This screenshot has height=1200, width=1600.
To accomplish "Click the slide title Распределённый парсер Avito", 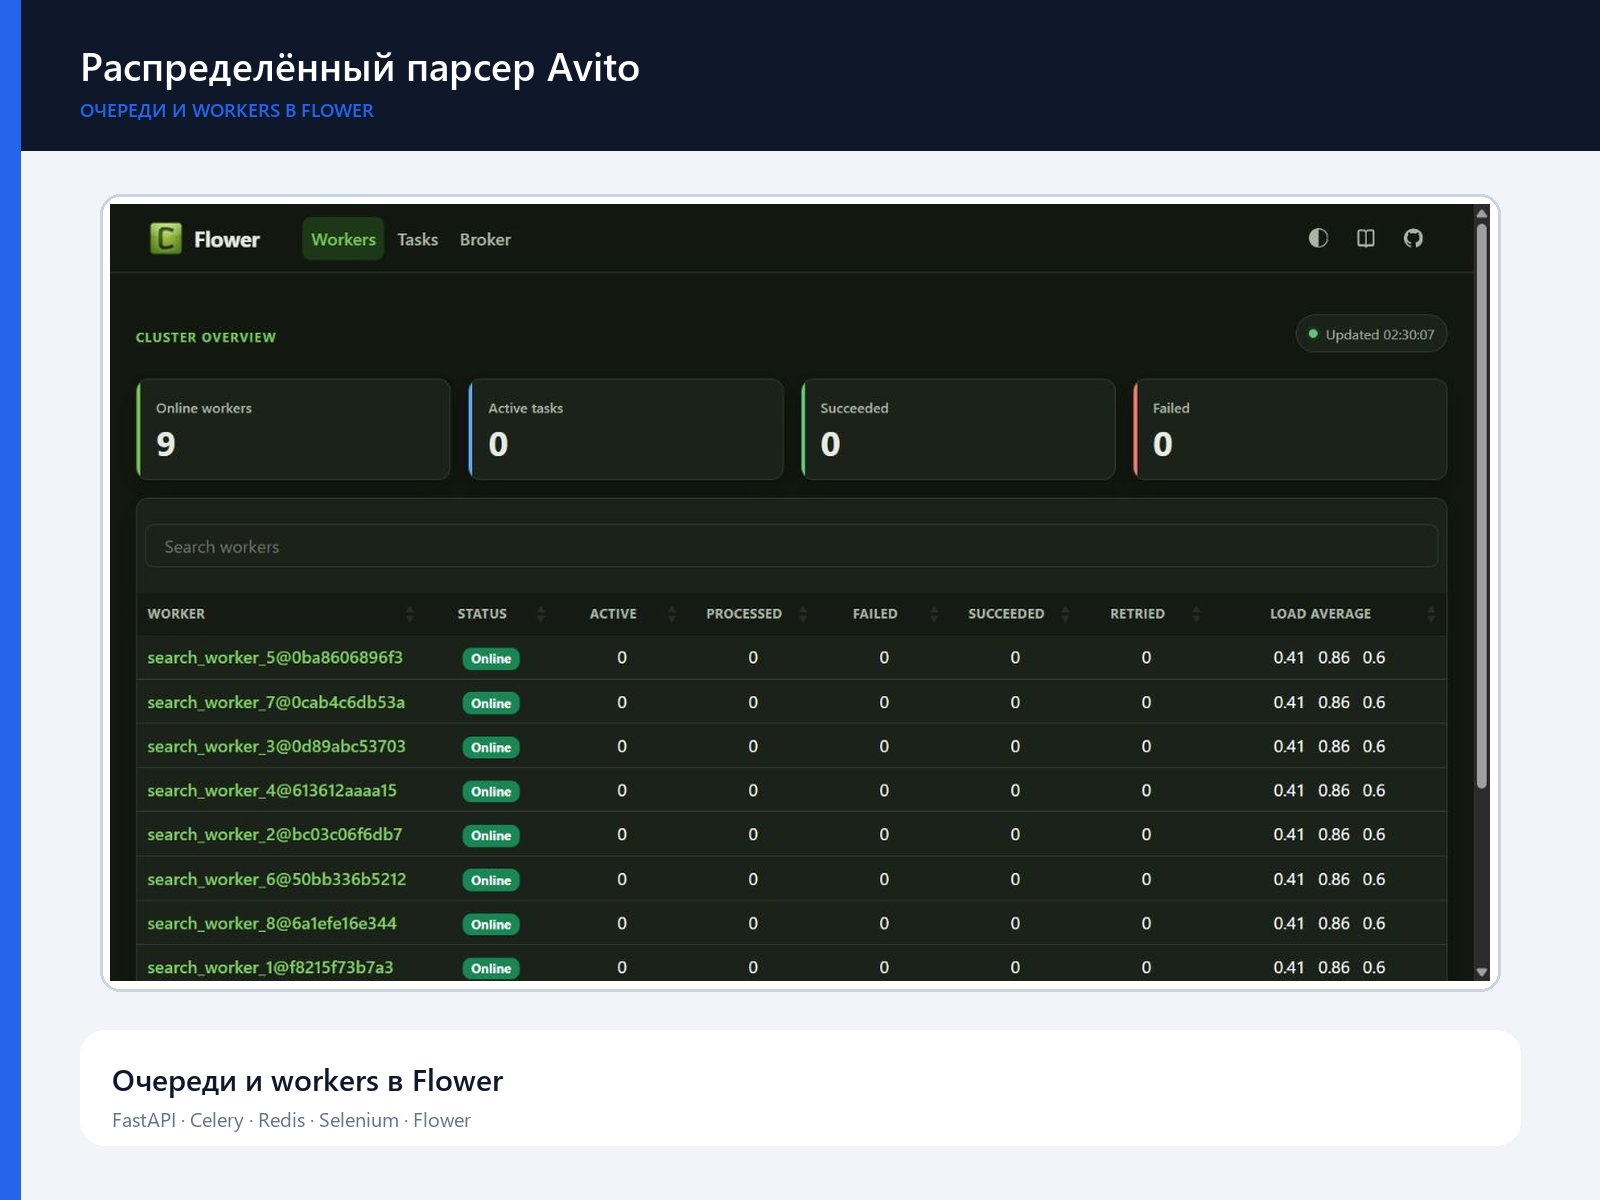I will click(360, 68).
